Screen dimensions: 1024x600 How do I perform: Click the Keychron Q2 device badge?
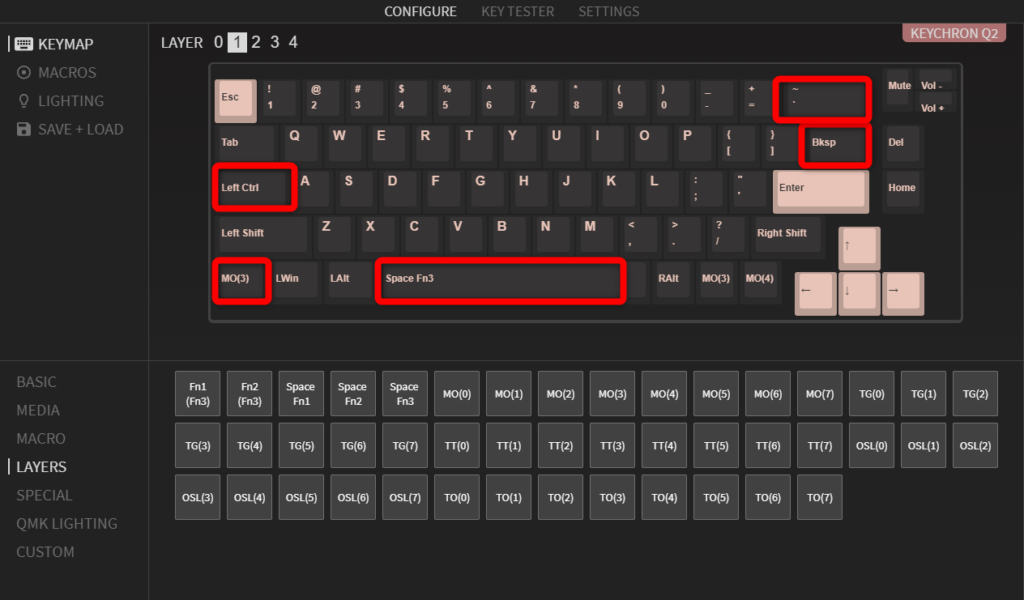(953, 33)
